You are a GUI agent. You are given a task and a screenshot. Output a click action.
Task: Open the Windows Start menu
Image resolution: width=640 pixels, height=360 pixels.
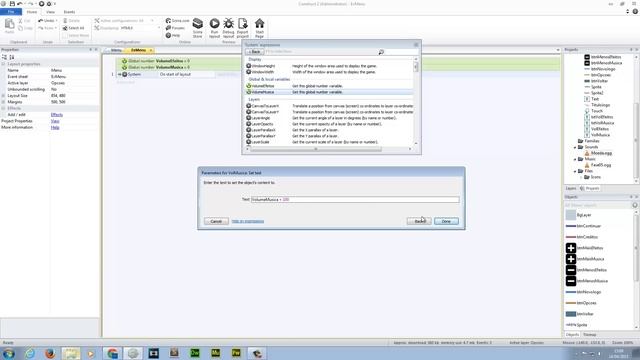[x=9, y=353]
